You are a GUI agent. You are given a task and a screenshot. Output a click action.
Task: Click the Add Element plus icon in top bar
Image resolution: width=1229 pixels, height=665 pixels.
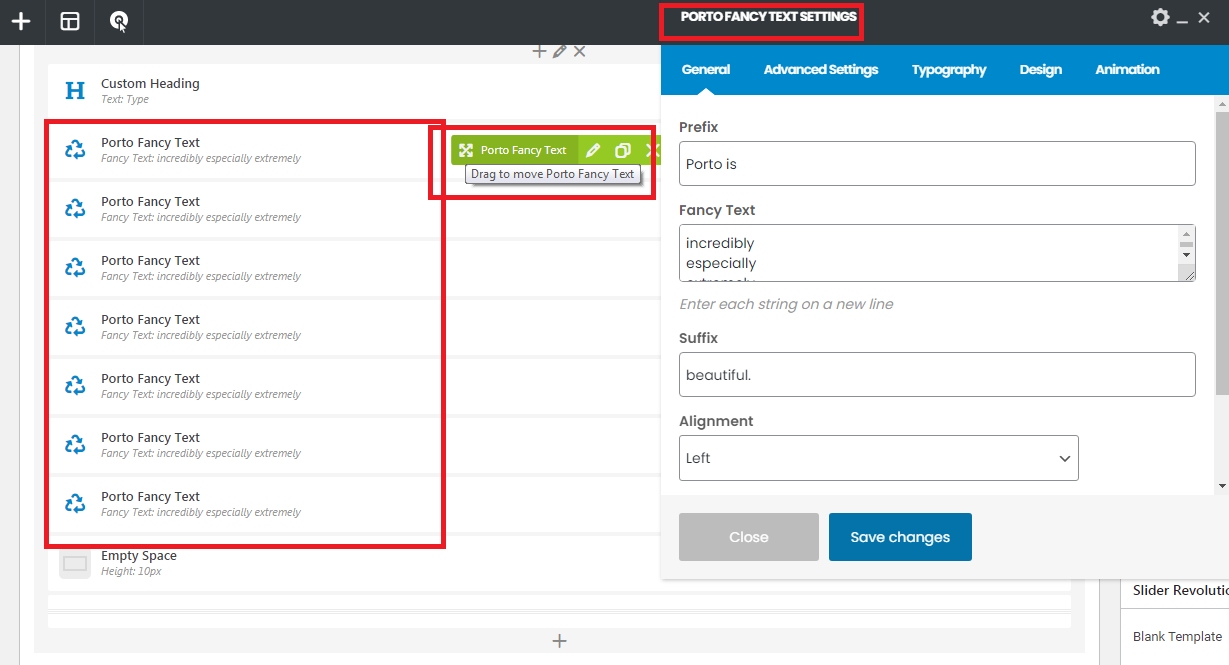pyautogui.click(x=21, y=21)
